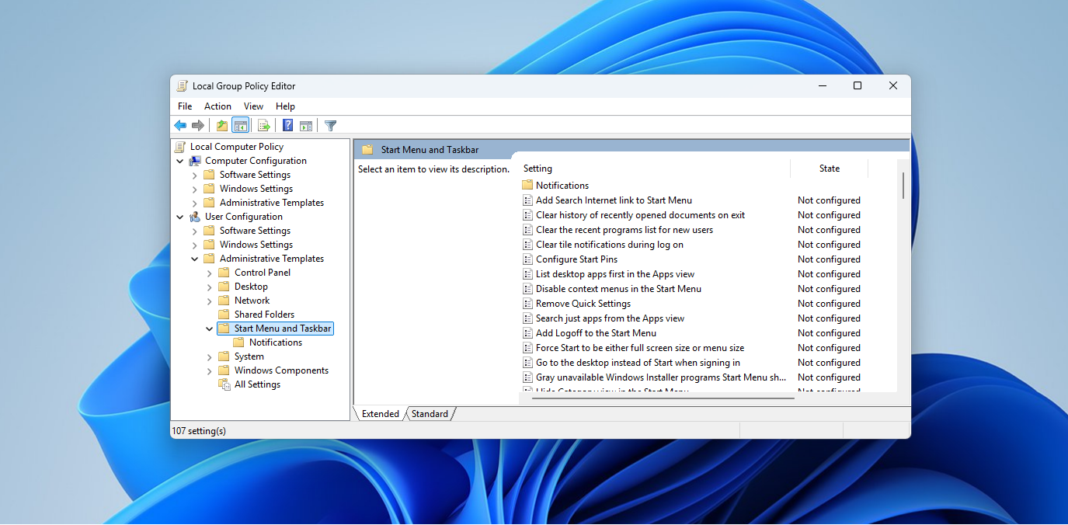Open Help via the question mark icon
Viewport: 1068px width, 525px height.
(x=288, y=125)
